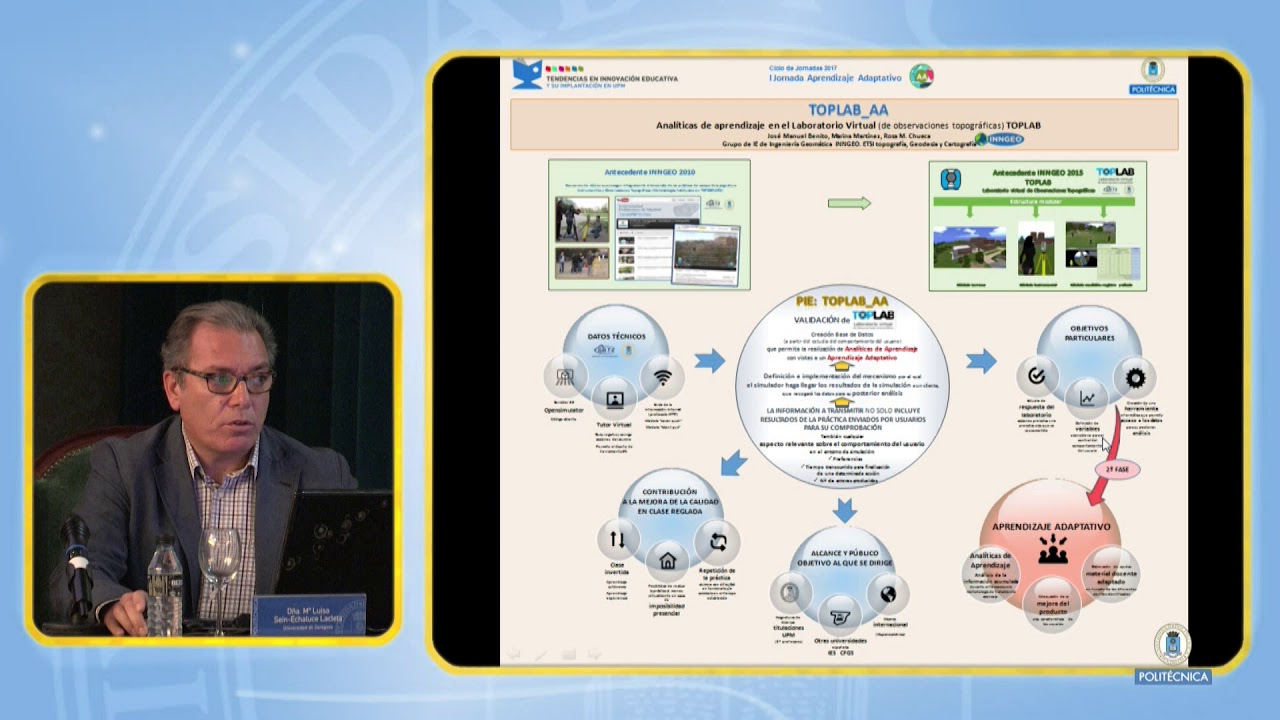Click the TOPLAB_AA slide title
This screenshot has width=1280, height=720.
point(849,110)
